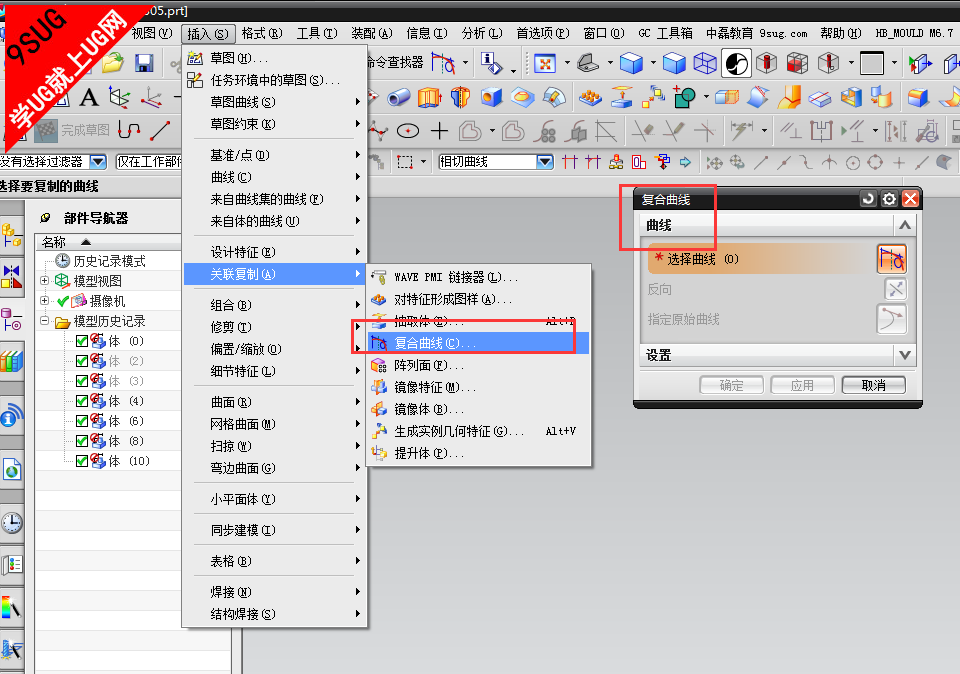960x674 pixels.
Task: Select the line sketch tool icon
Action: pyautogui.click(x=160, y=130)
